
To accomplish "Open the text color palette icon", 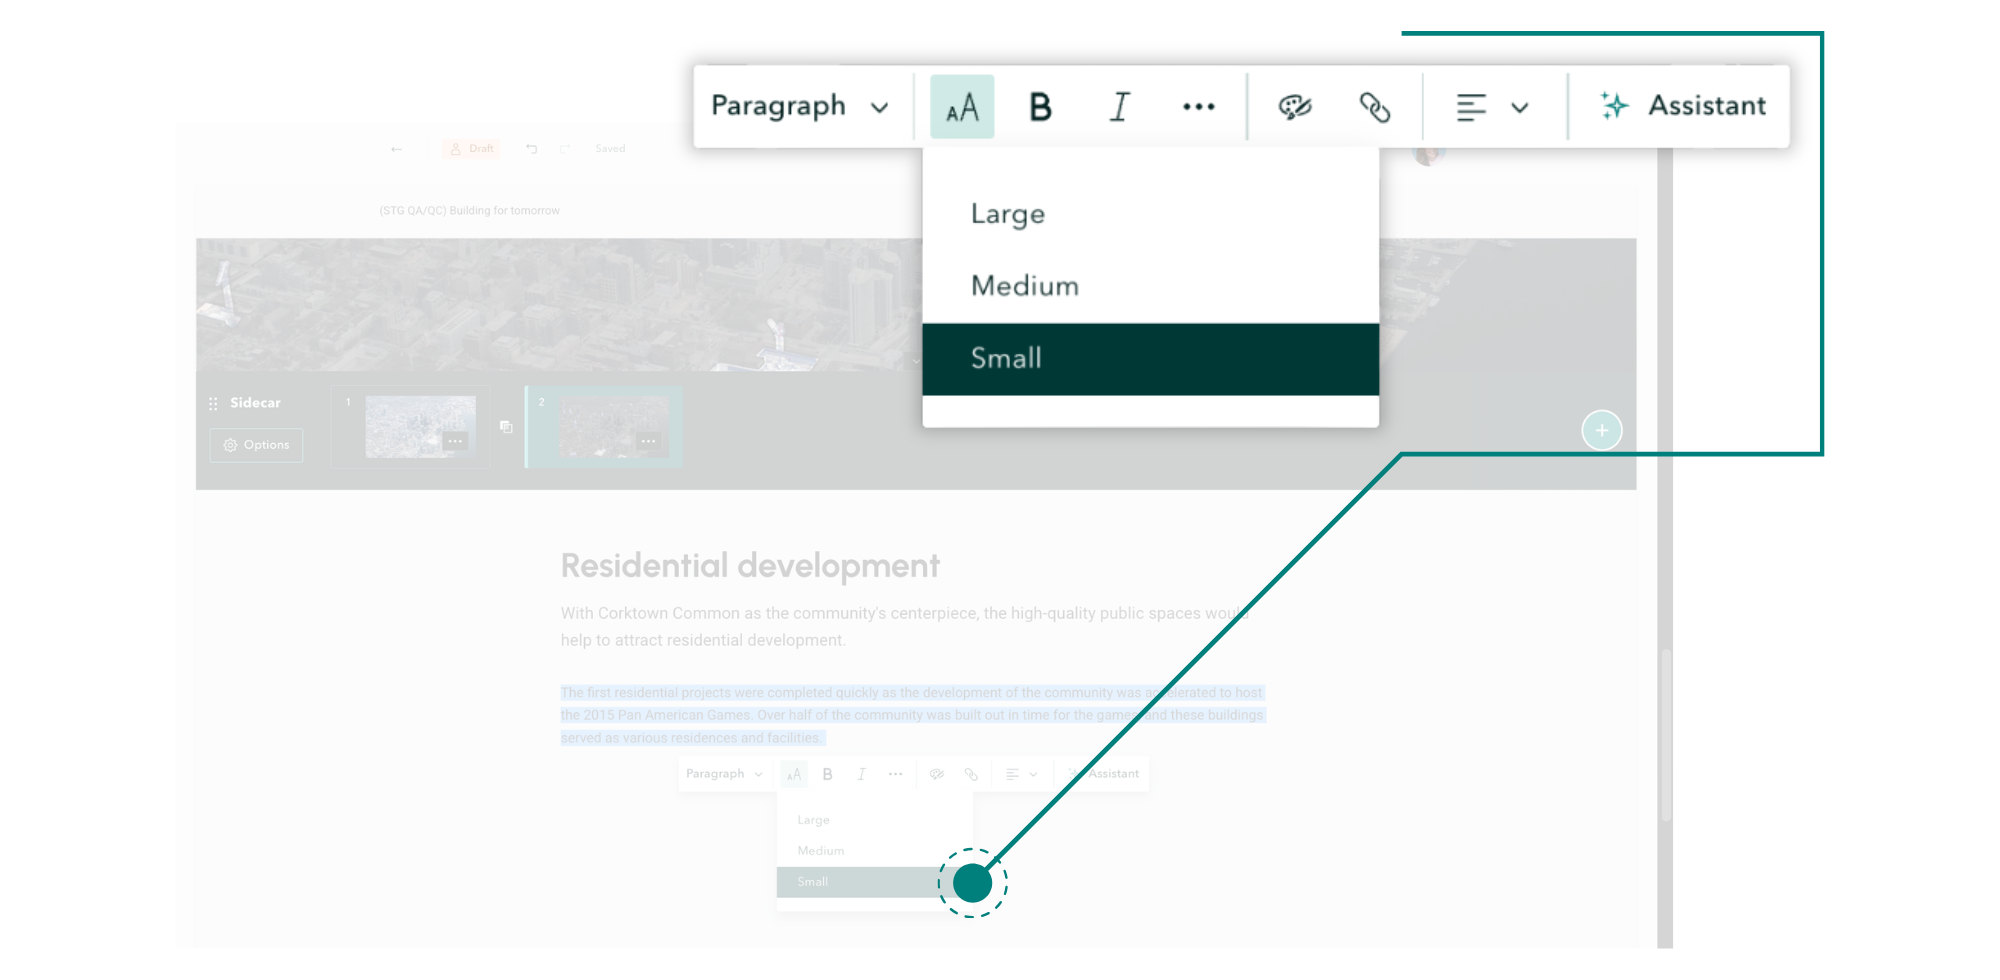I will coord(1297,106).
